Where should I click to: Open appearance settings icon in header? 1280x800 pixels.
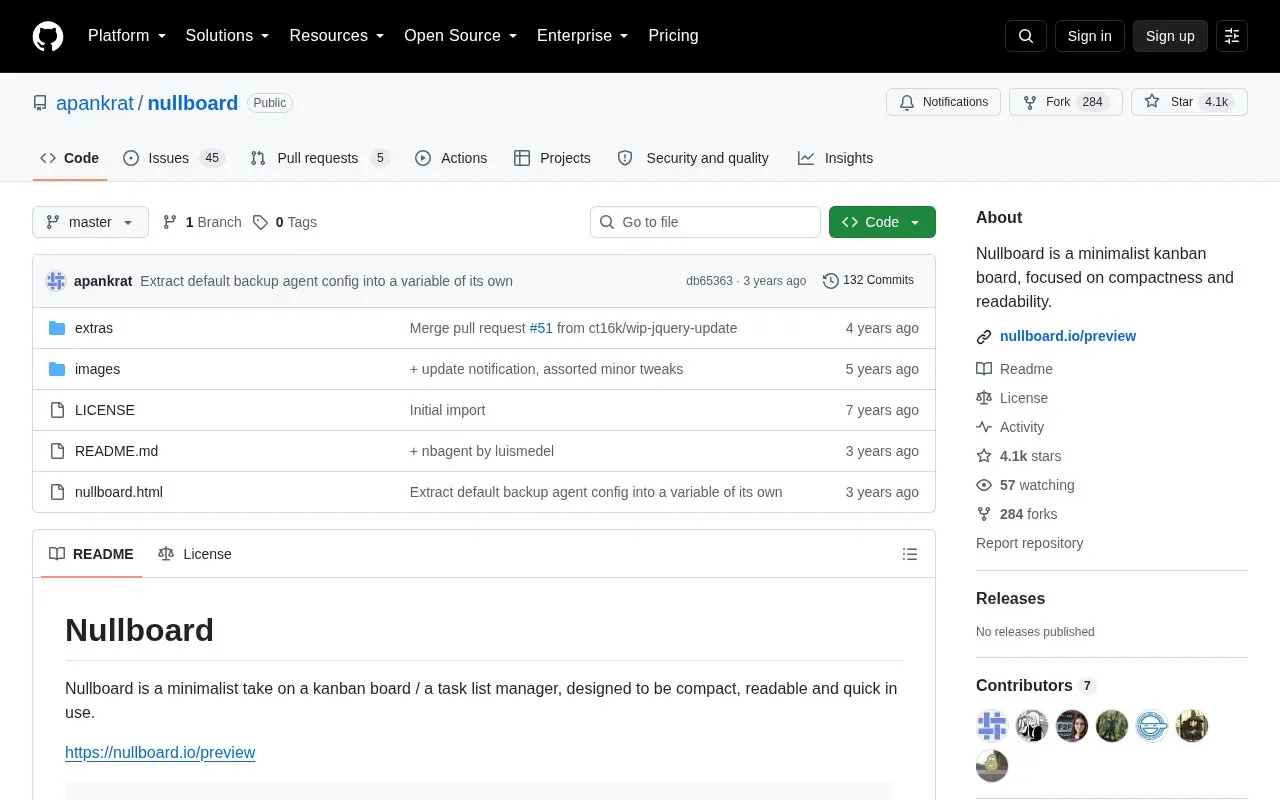(1232, 36)
